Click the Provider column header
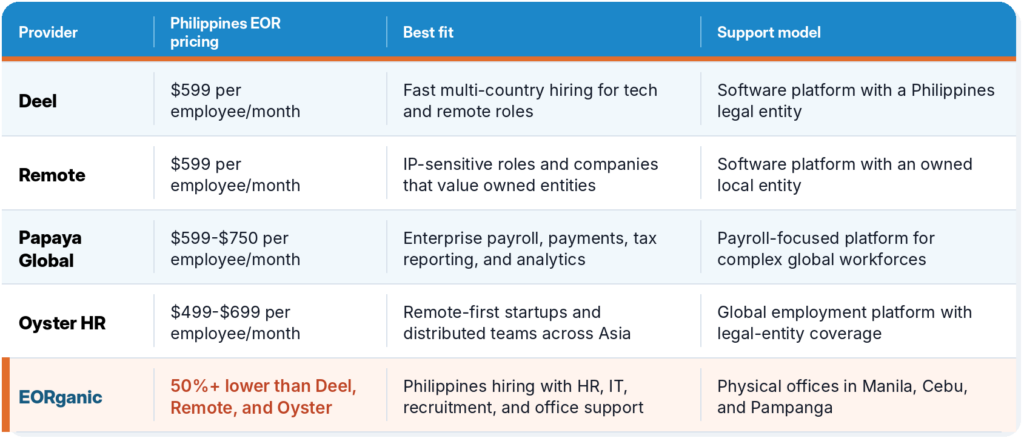1024x438 pixels. (48, 33)
